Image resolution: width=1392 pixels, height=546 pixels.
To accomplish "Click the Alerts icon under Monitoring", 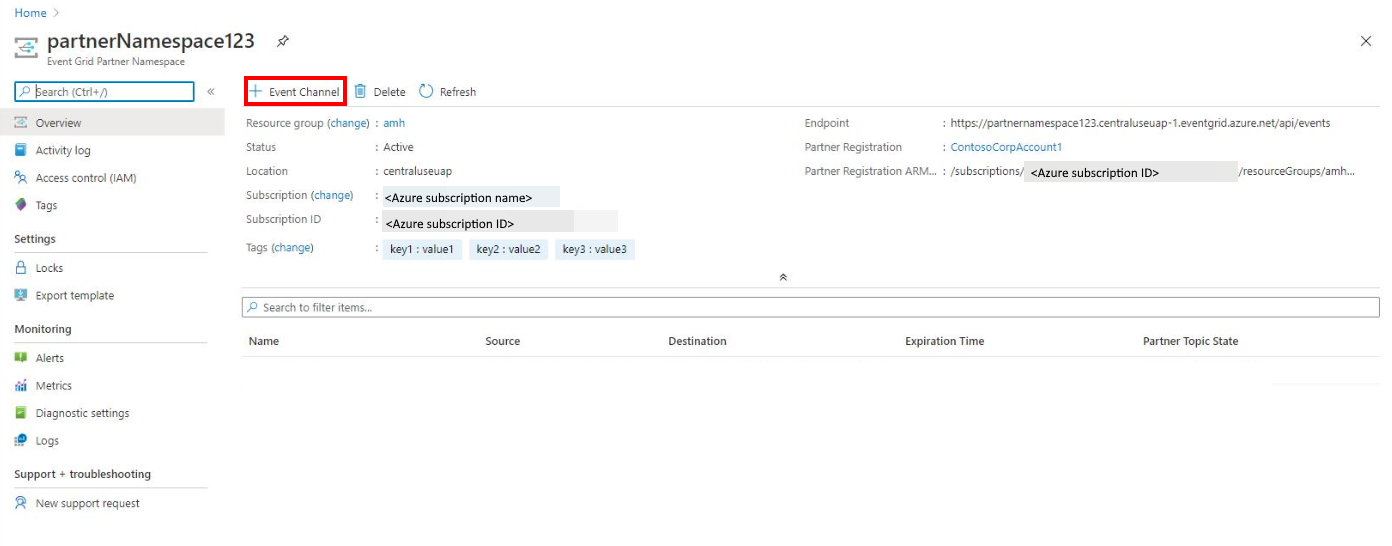I will [21, 358].
